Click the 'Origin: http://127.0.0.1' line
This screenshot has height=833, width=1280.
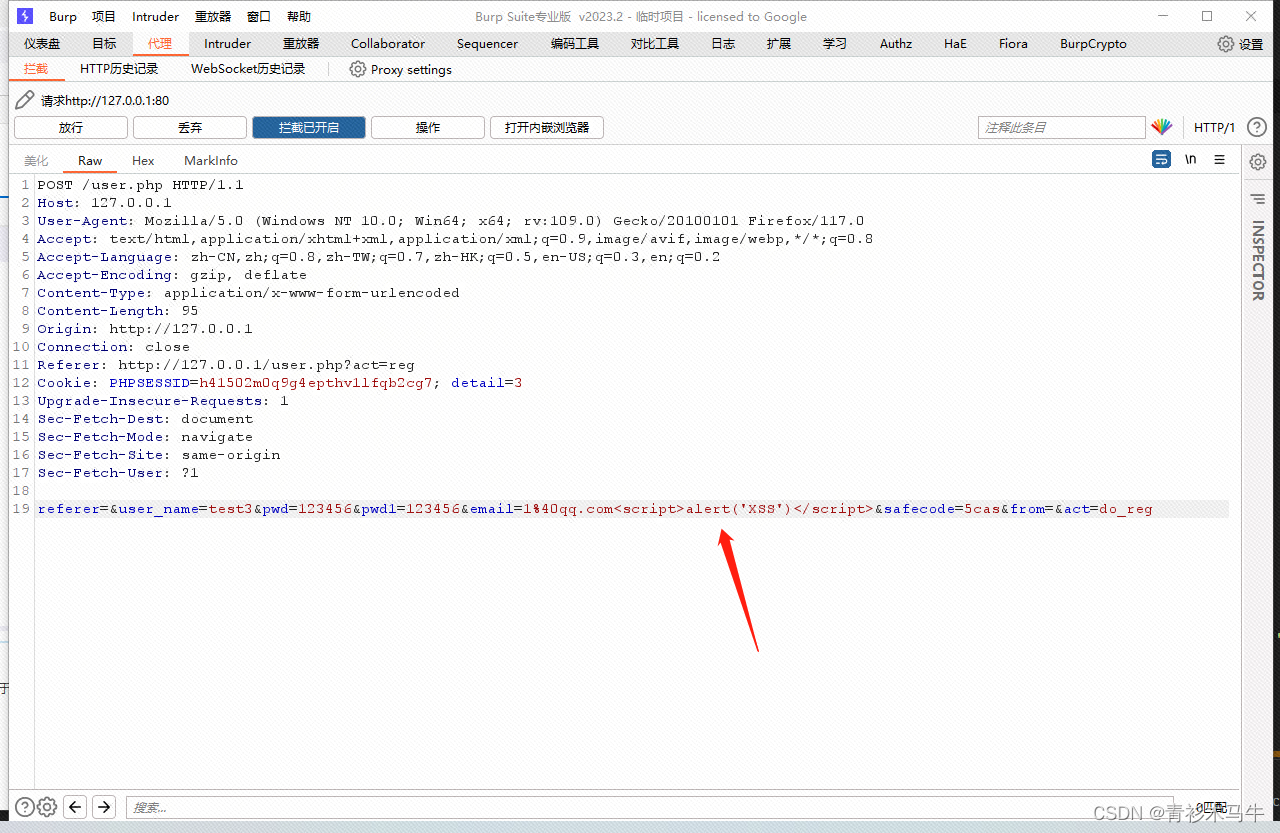pyautogui.click(x=145, y=329)
